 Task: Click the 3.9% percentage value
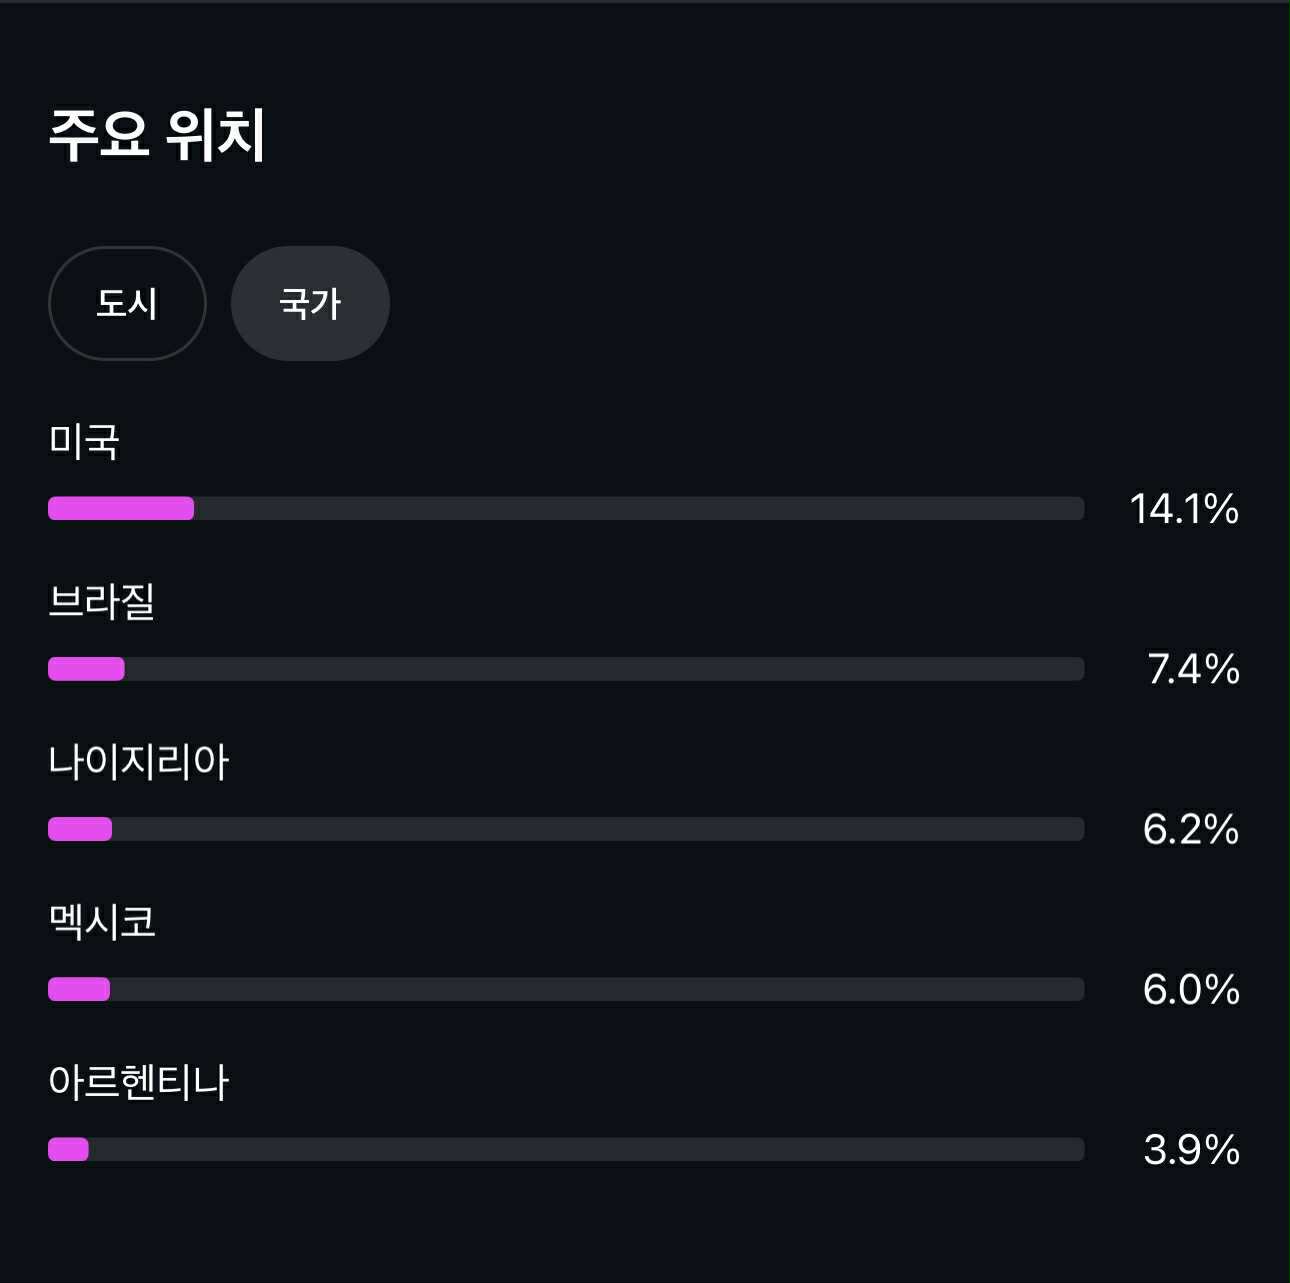1191,1149
